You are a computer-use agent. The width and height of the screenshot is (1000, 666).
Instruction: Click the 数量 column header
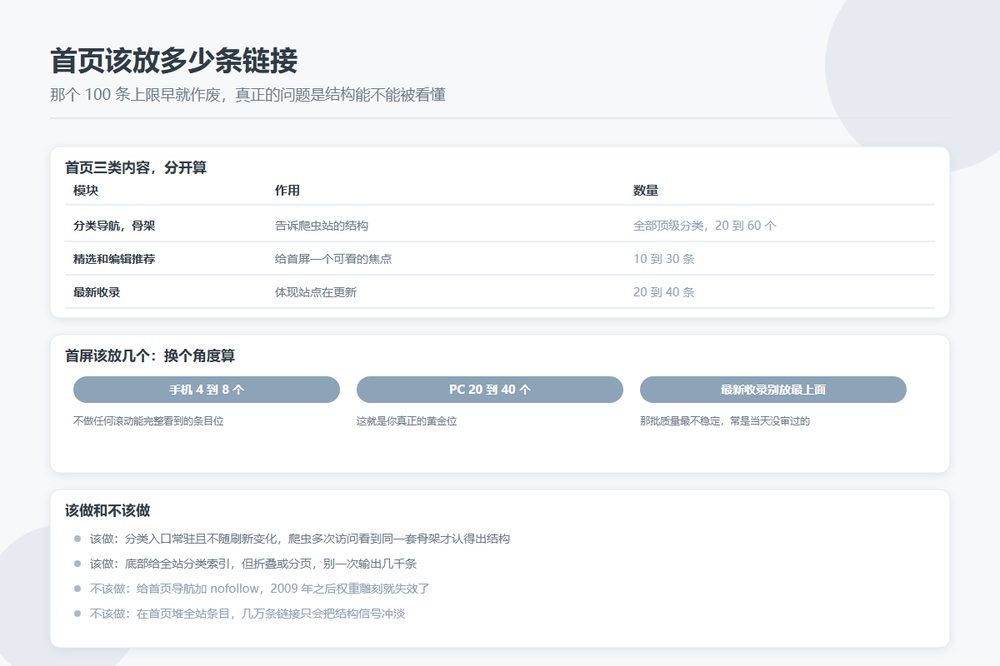[x=645, y=191]
